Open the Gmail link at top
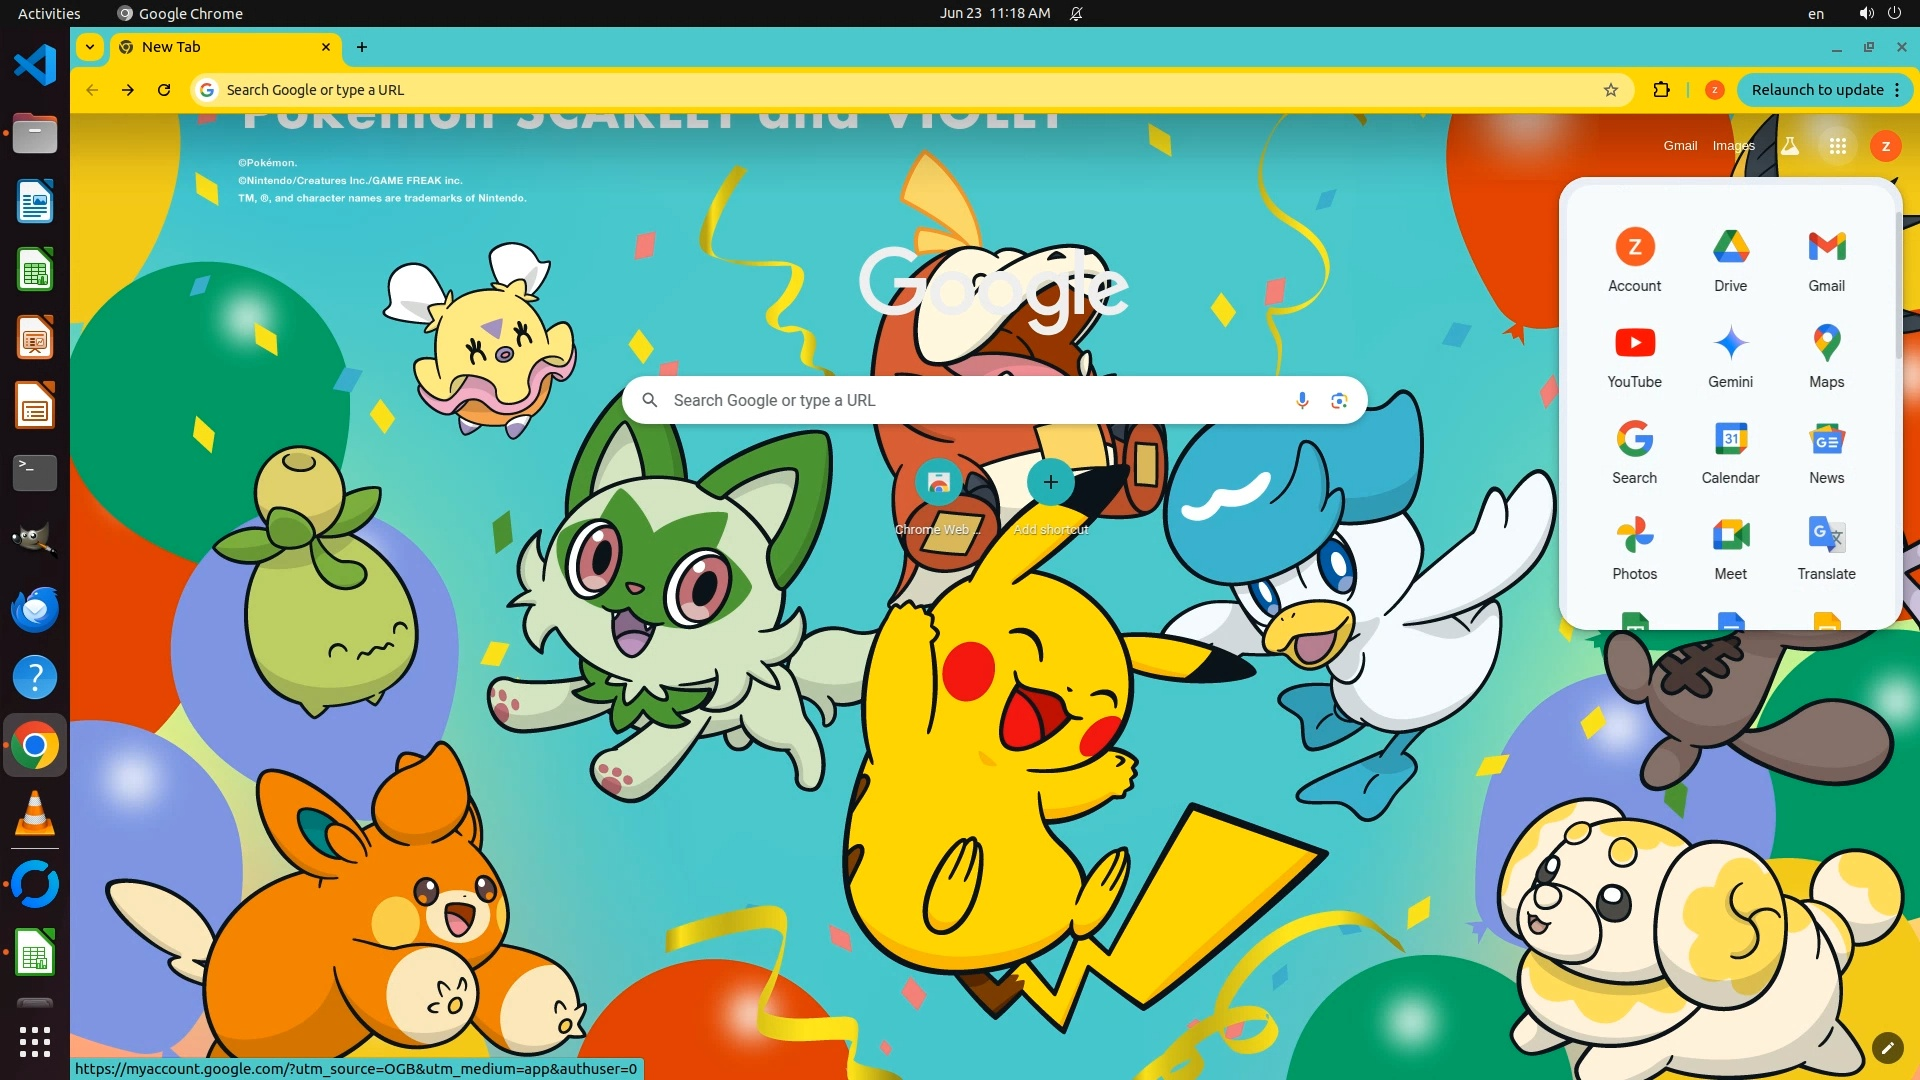 pyautogui.click(x=1680, y=146)
